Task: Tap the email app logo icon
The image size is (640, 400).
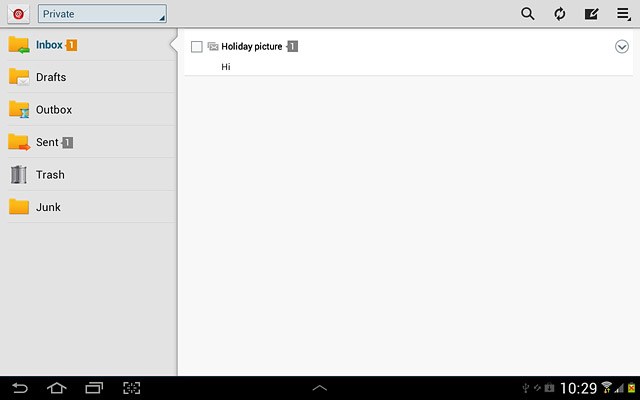Action: [x=18, y=14]
